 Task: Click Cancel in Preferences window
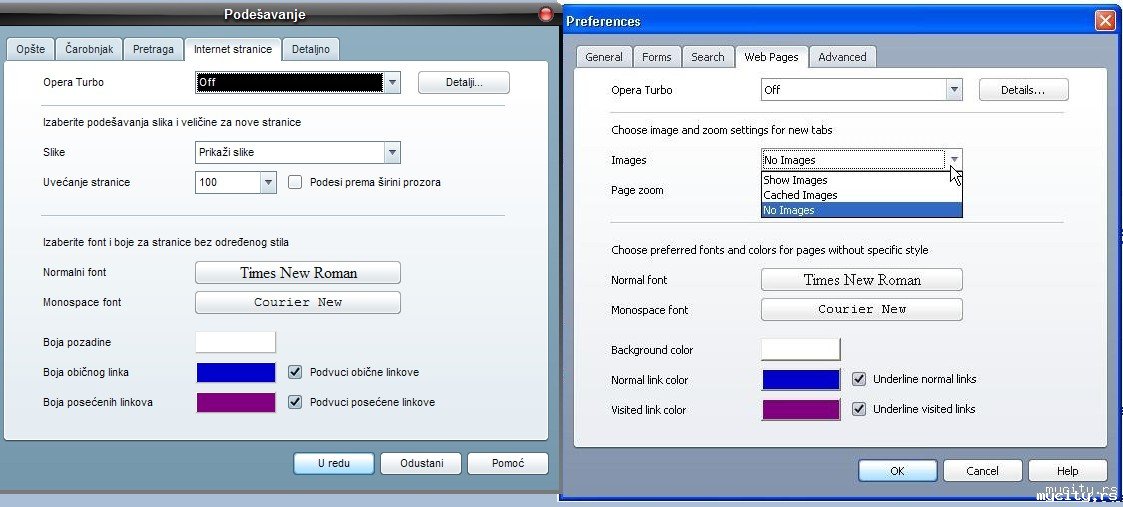[x=982, y=470]
